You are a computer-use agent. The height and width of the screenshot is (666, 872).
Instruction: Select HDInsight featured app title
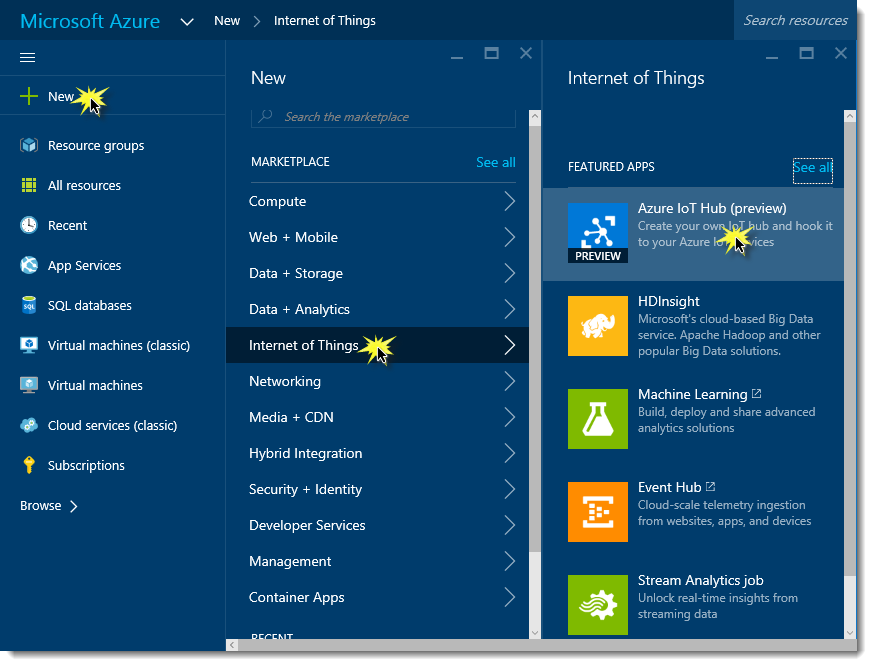[668, 301]
